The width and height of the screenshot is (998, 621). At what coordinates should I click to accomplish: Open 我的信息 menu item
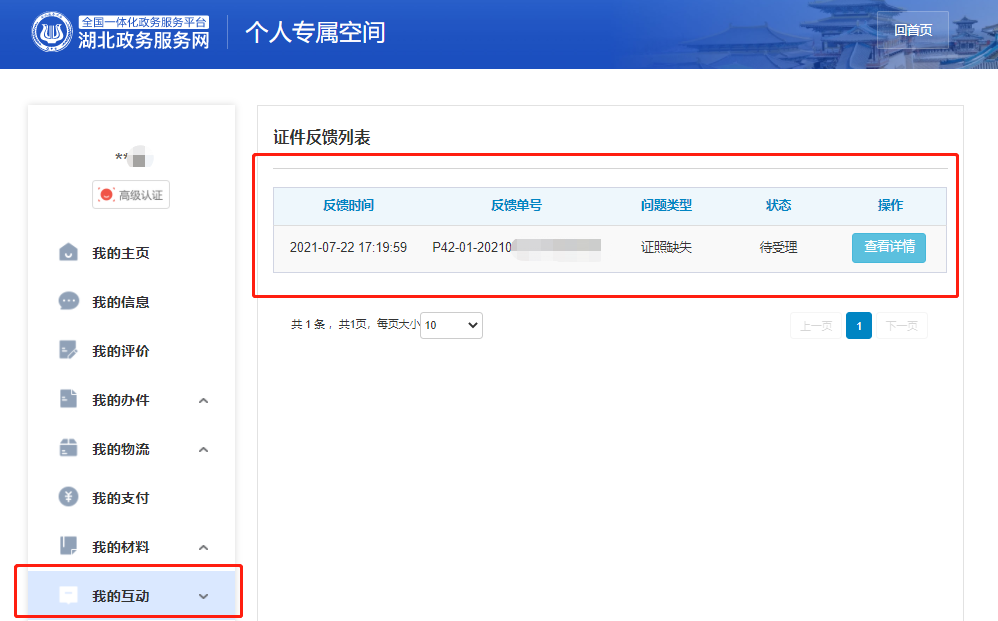(x=121, y=302)
